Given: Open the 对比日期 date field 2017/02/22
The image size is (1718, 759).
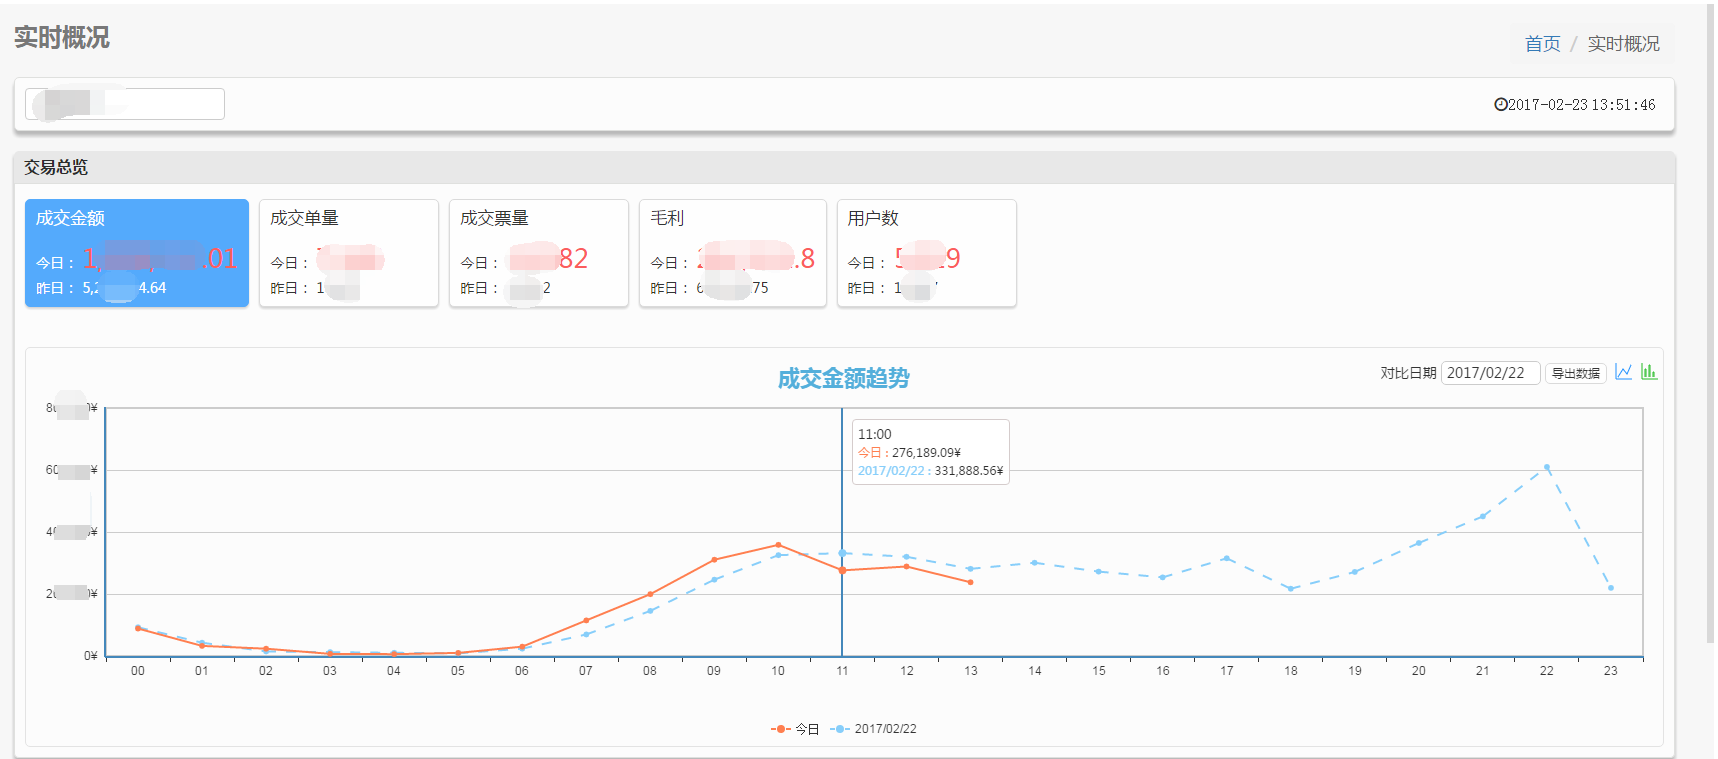Looking at the screenshot, I should (x=1490, y=373).
